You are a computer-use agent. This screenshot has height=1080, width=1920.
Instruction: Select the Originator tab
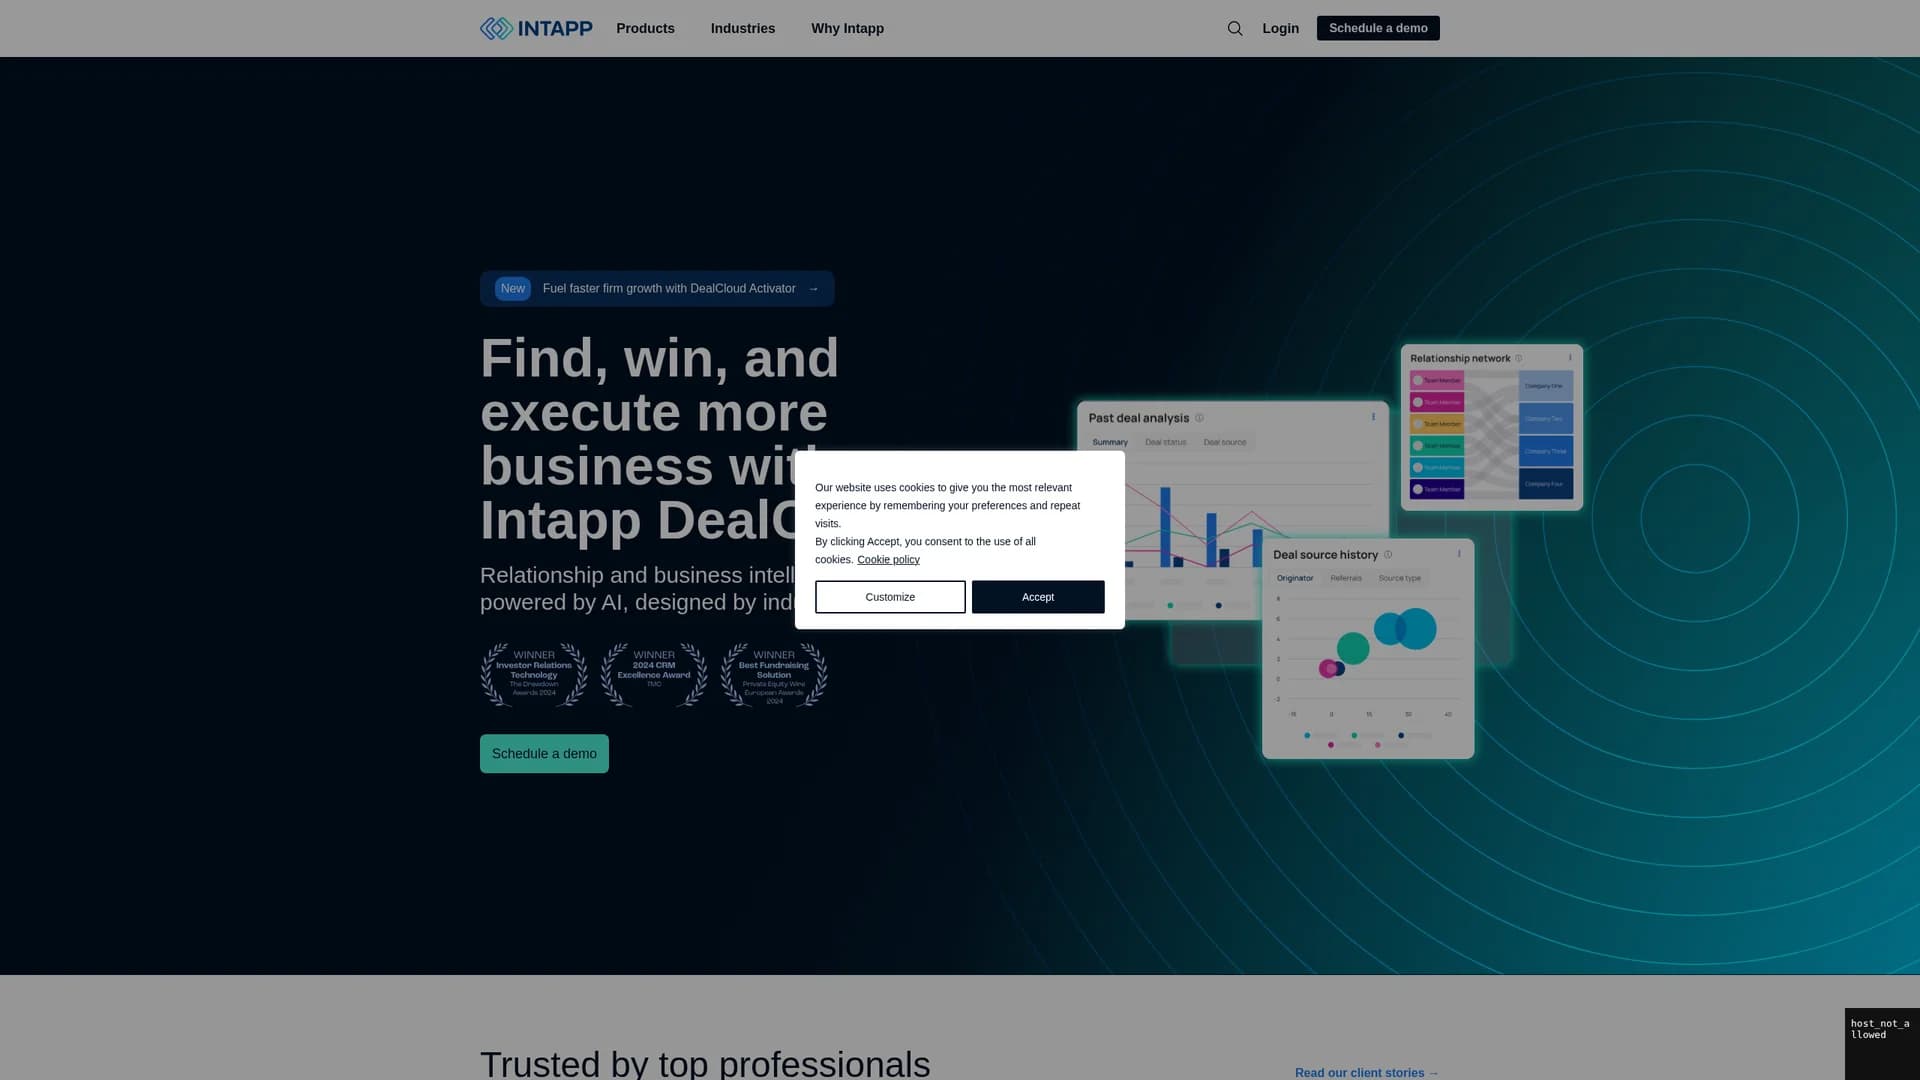[1295, 578]
